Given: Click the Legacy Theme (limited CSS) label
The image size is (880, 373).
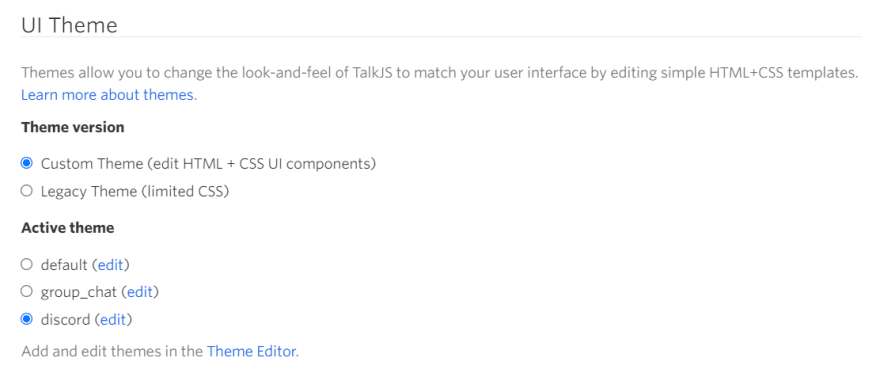Looking at the screenshot, I should tap(135, 191).
